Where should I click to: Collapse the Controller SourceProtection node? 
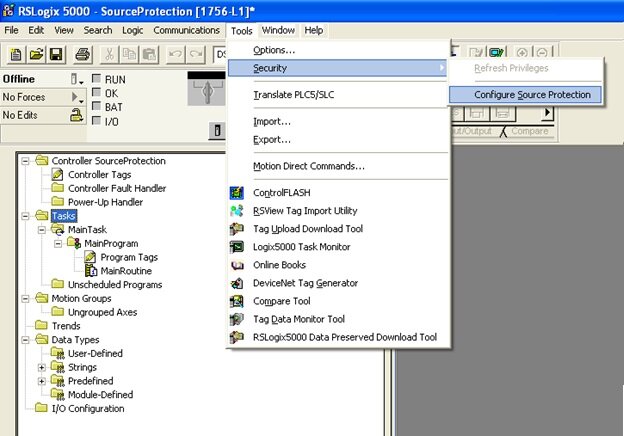pos(25,161)
